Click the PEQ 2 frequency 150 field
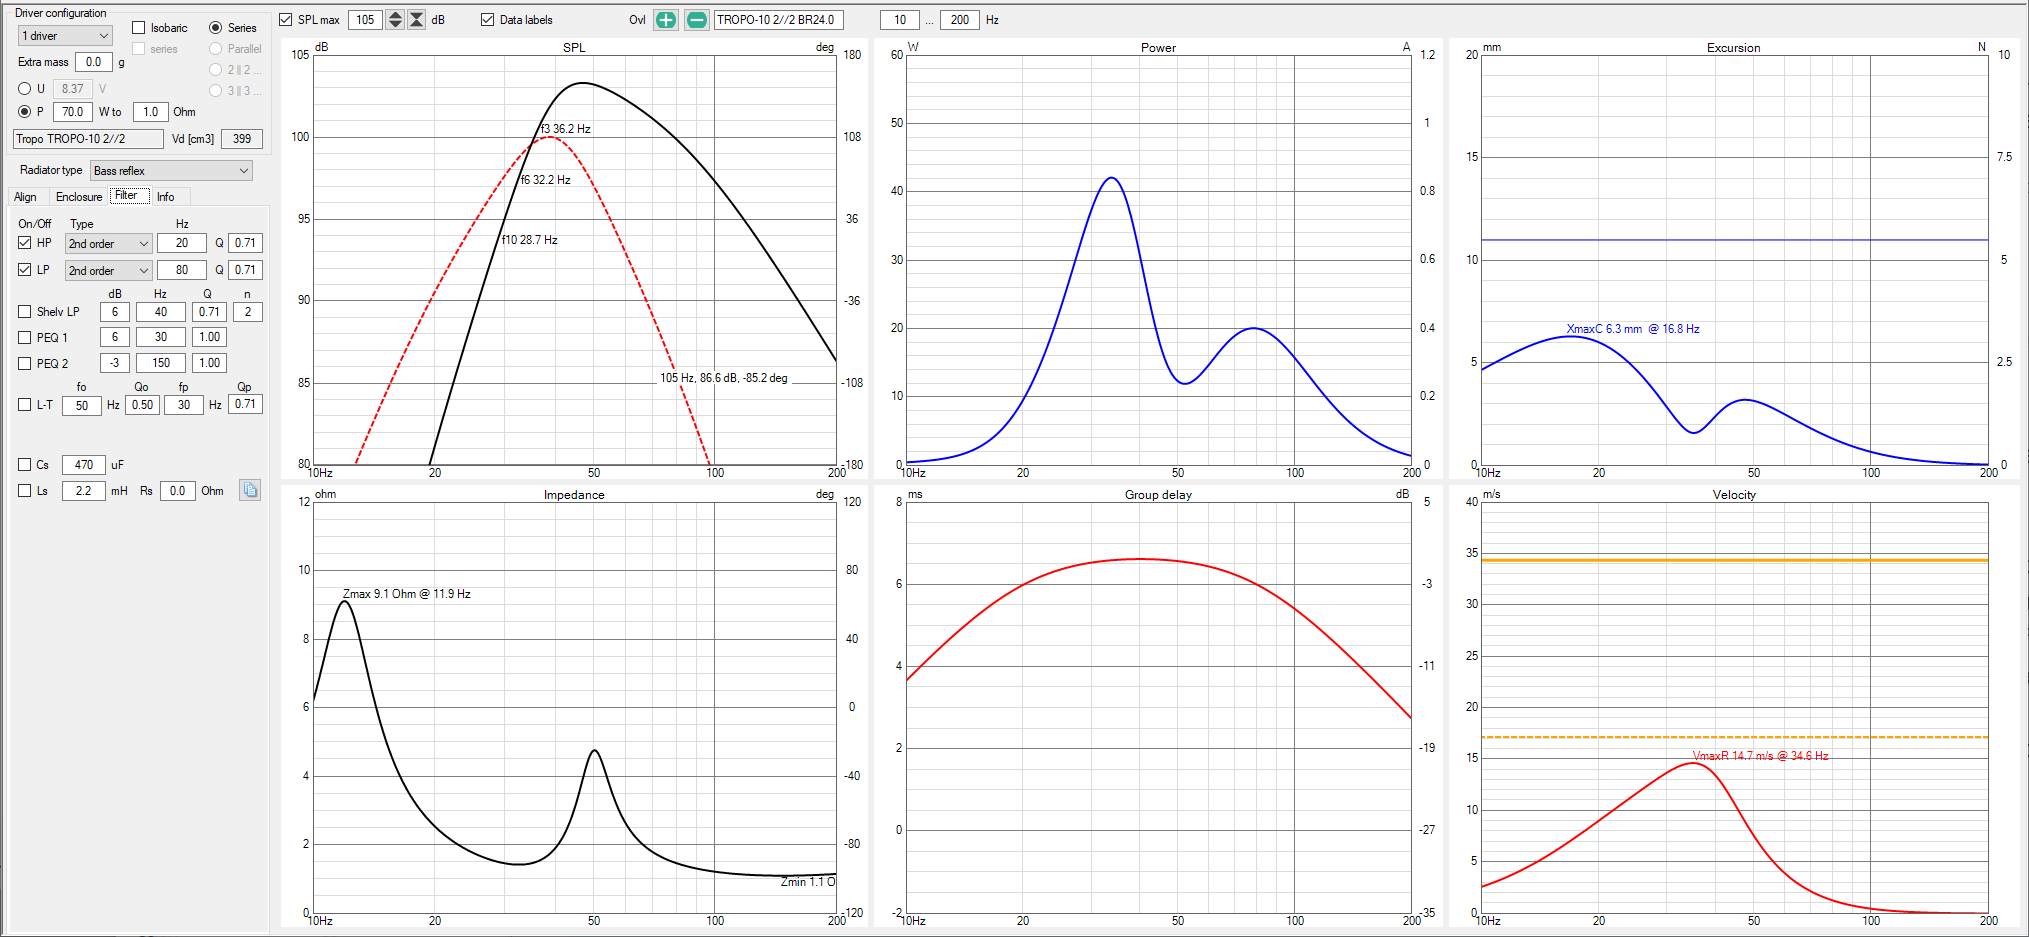Image resolution: width=2029 pixels, height=937 pixels. coord(161,363)
